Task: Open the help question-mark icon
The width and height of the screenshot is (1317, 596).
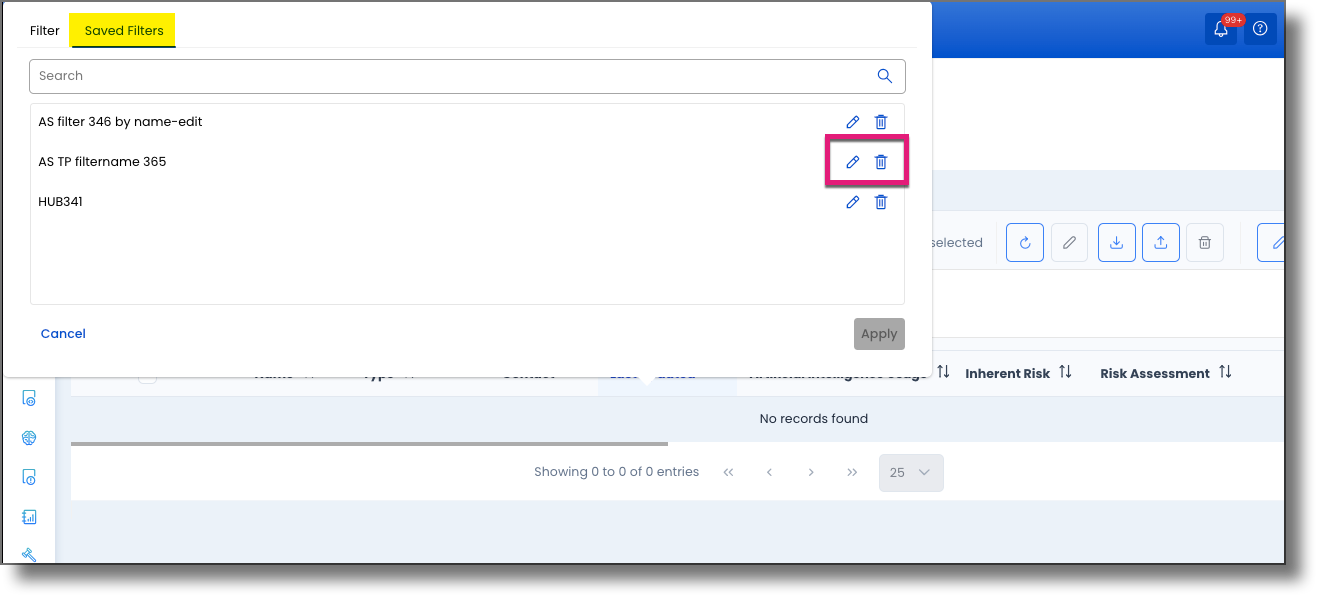Action: (1259, 28)
